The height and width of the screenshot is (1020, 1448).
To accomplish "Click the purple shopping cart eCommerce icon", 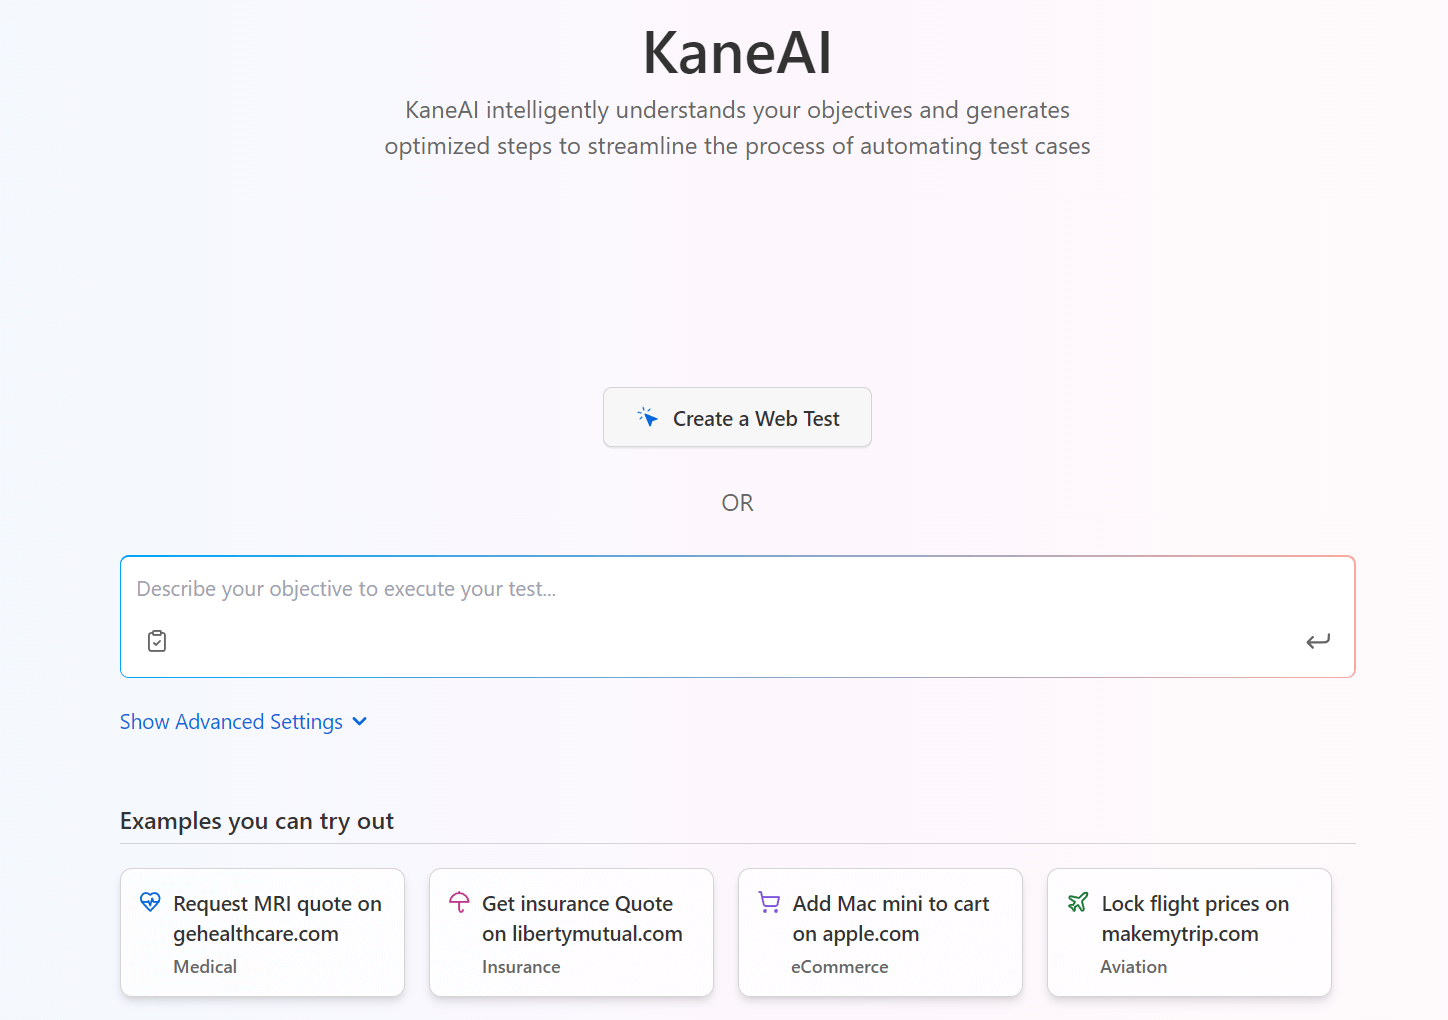I will 769,901.
